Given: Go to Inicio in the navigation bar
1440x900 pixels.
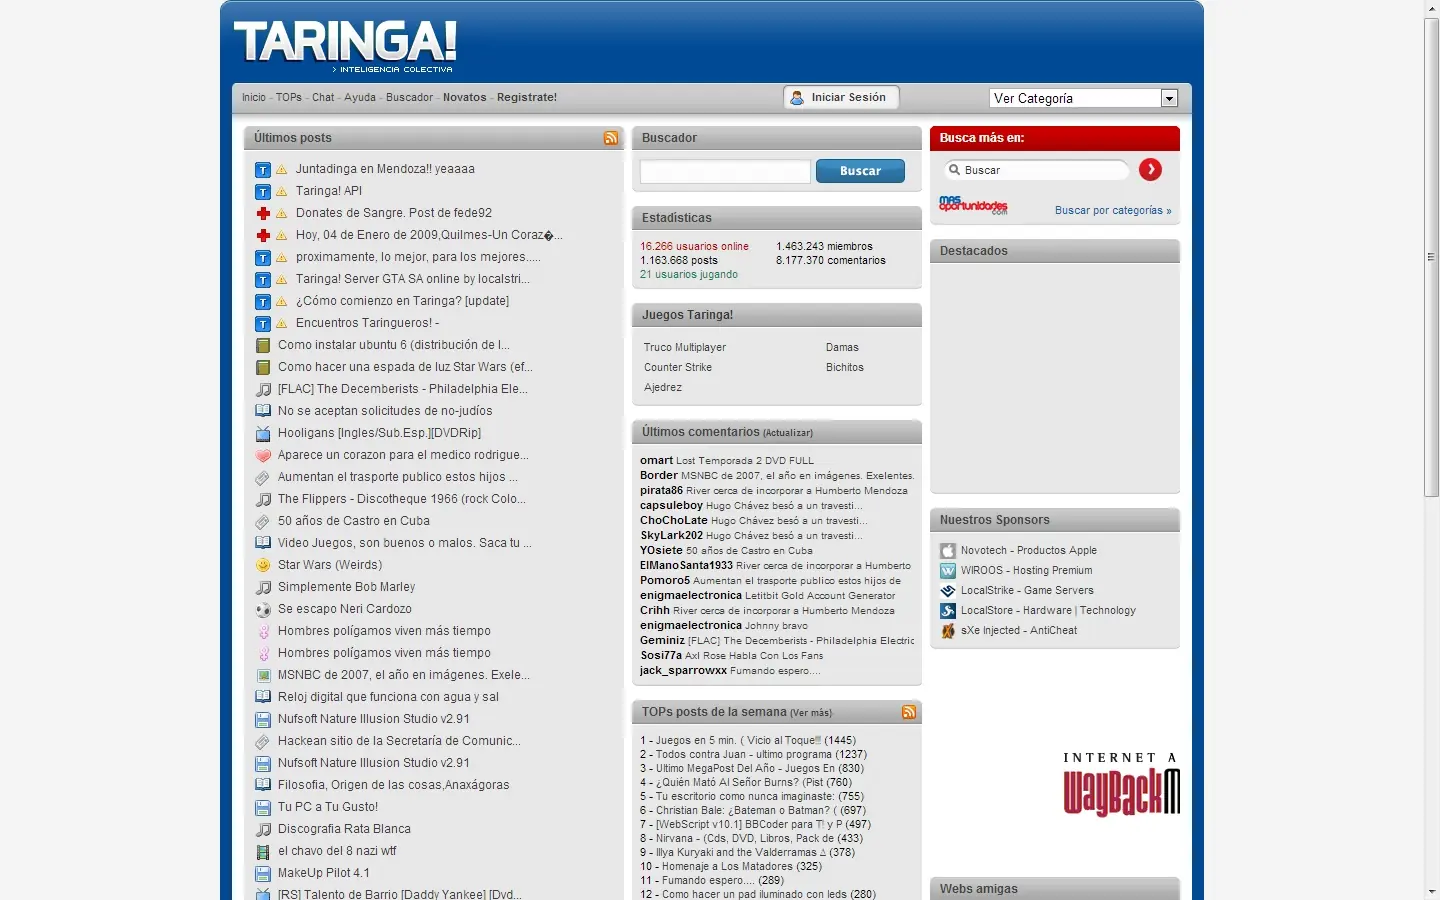Looking at the screenshot, I should click(x=254, y=97).
